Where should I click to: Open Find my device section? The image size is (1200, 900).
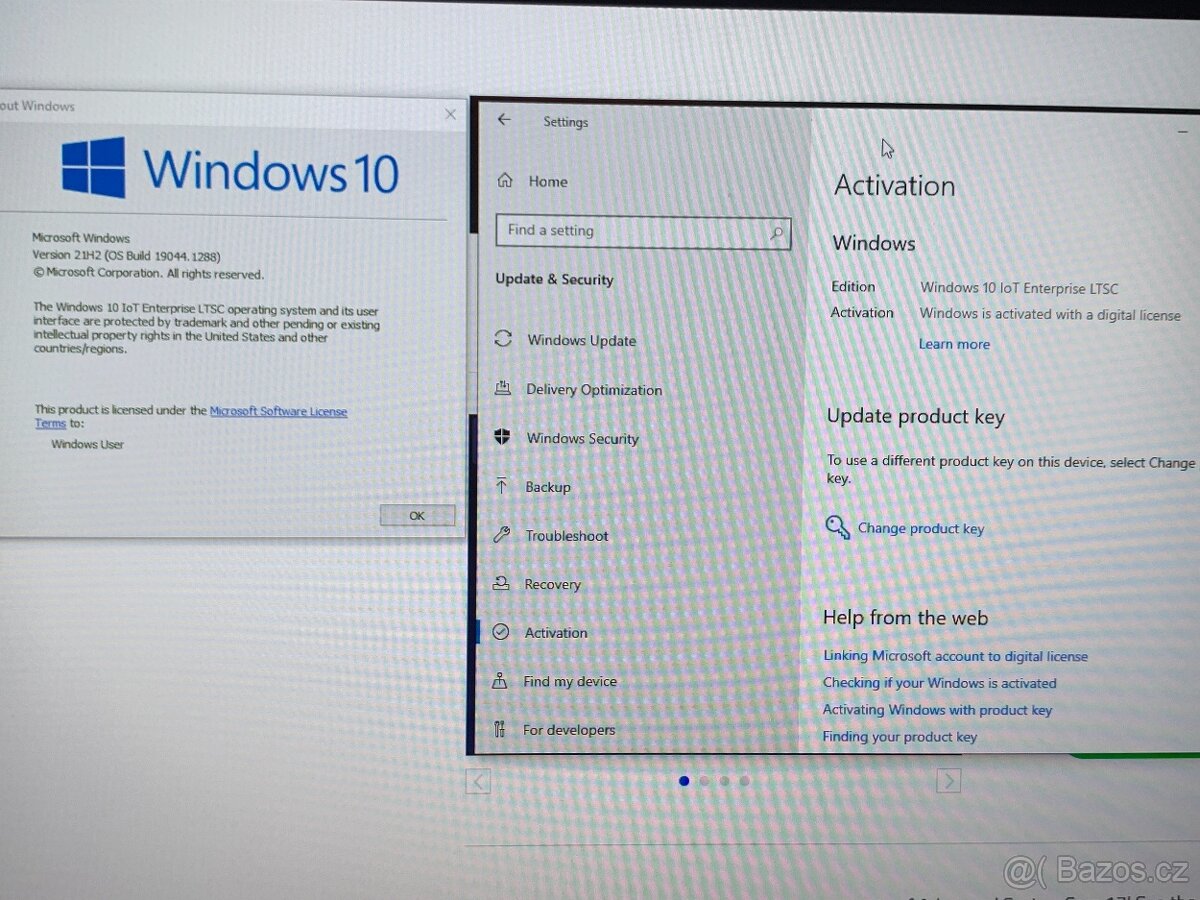point(569,681)
